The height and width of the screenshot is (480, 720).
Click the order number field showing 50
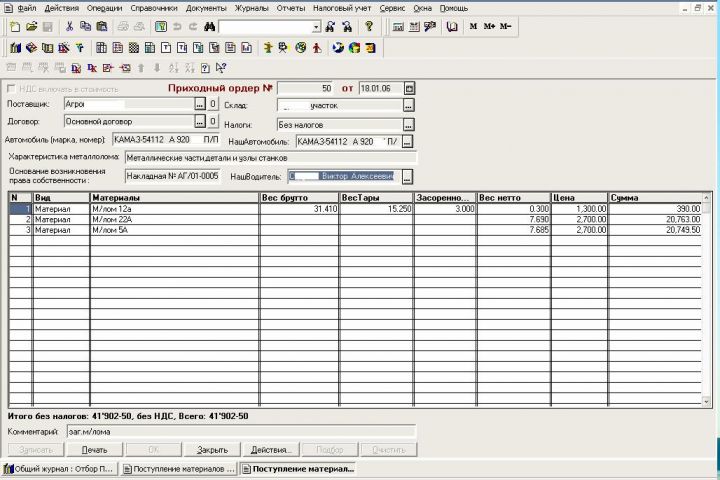pyautogui.click(x=305, y=88)
